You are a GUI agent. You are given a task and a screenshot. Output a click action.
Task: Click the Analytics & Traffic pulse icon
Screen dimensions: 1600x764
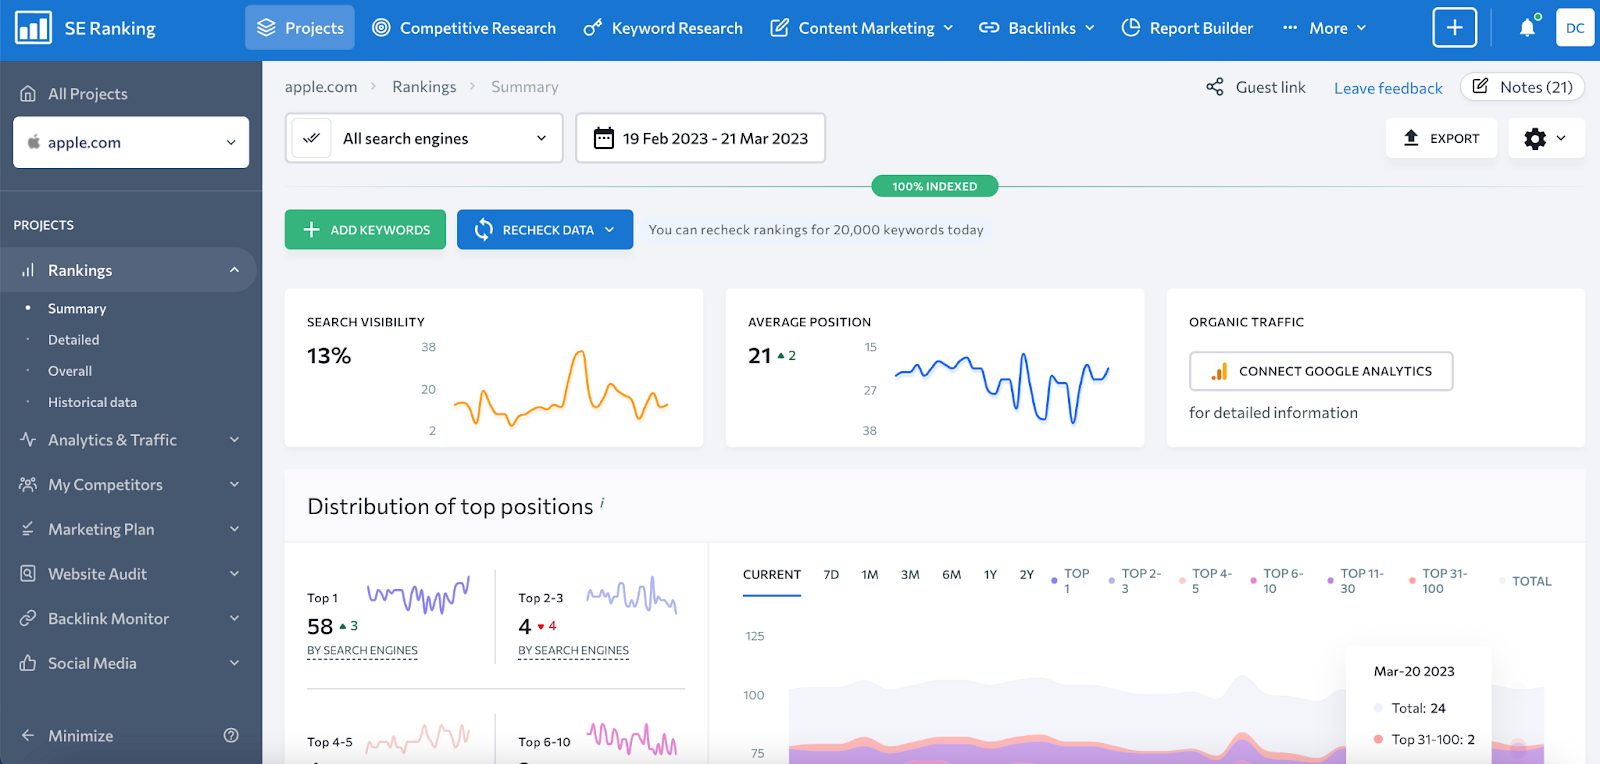point(28,439)
